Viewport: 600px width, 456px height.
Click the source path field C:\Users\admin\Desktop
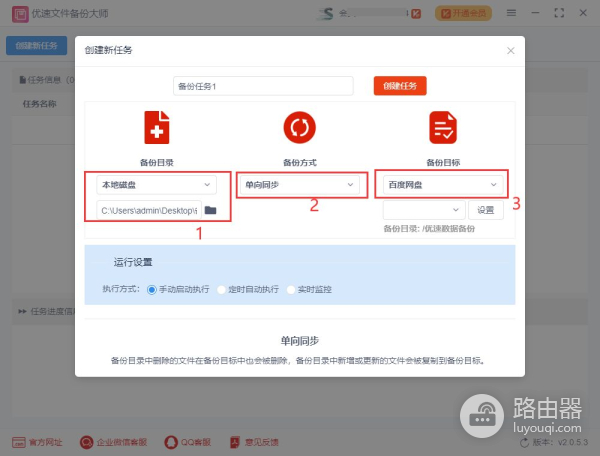point(149,210)
